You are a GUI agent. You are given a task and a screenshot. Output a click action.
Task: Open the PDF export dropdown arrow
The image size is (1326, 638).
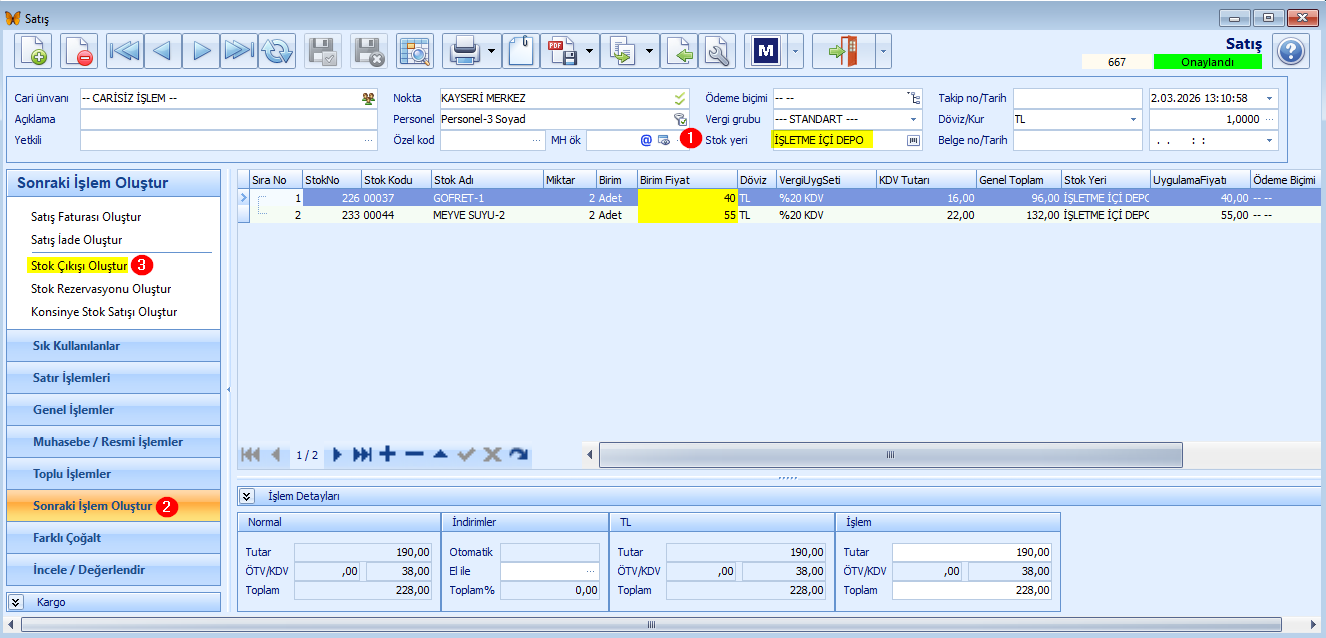tap(591, 51)
